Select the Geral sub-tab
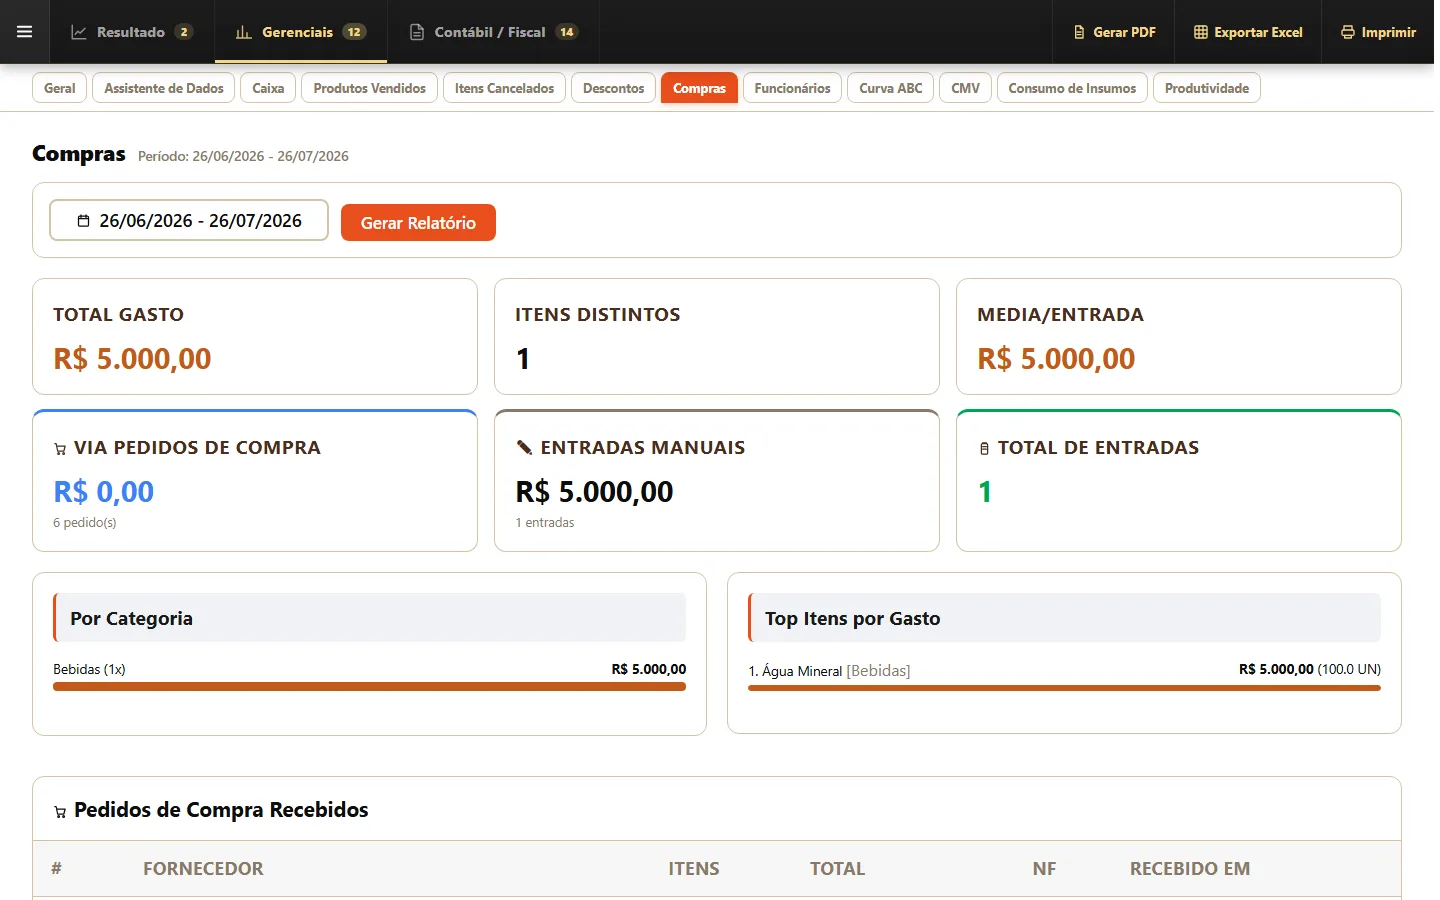 point(60,88)
